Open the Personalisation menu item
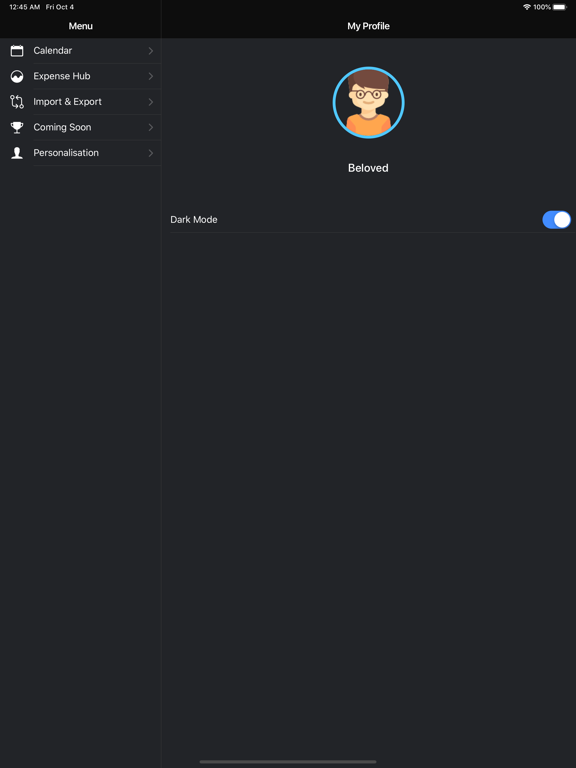Image resolution: width=576 pixels, height=768 pixels. click(80, 153)
